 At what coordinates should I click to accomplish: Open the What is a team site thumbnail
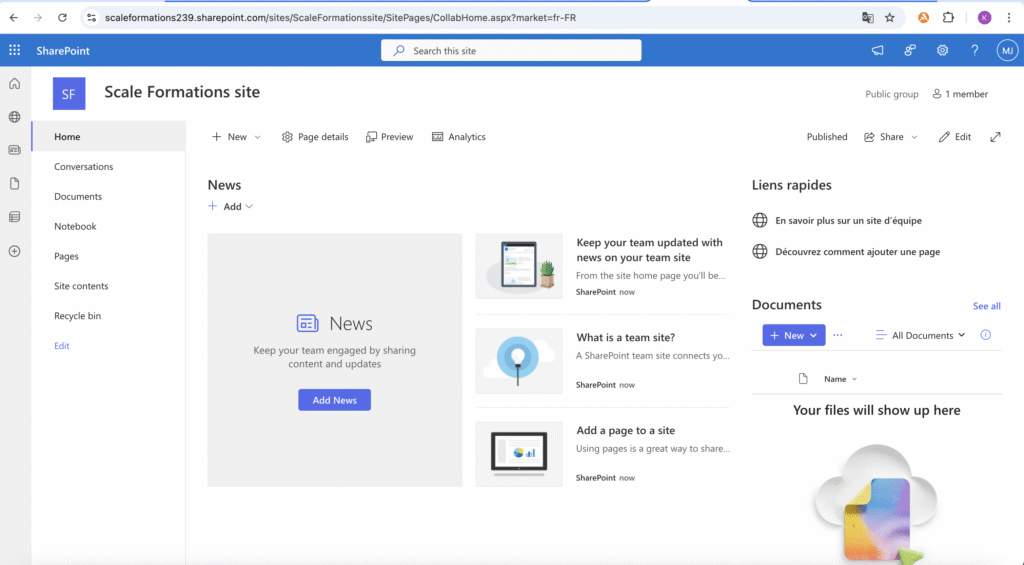coord(518,361)
